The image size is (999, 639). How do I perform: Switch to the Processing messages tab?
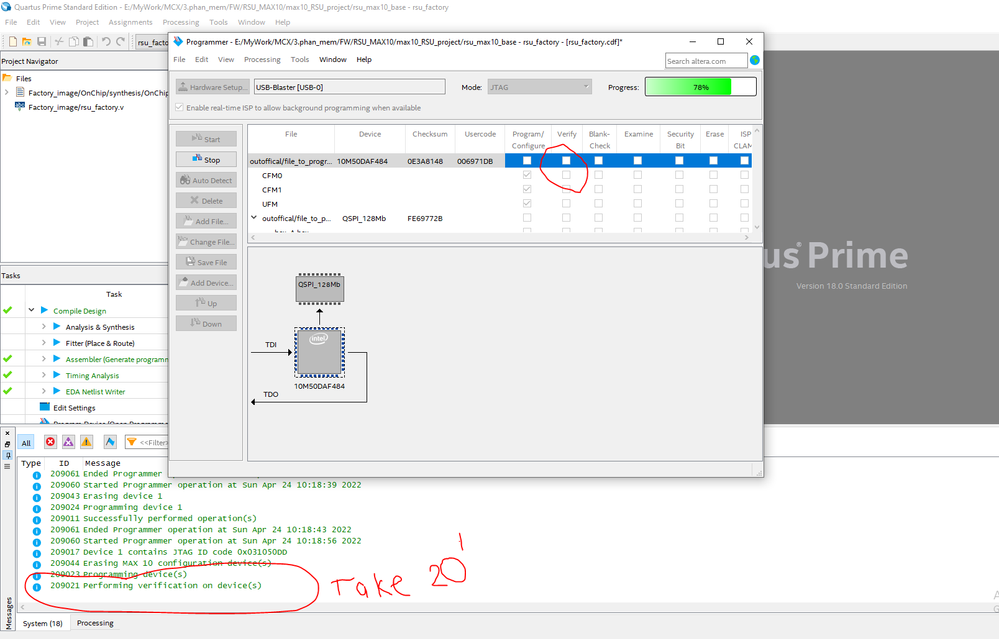[x=95, y=623]
